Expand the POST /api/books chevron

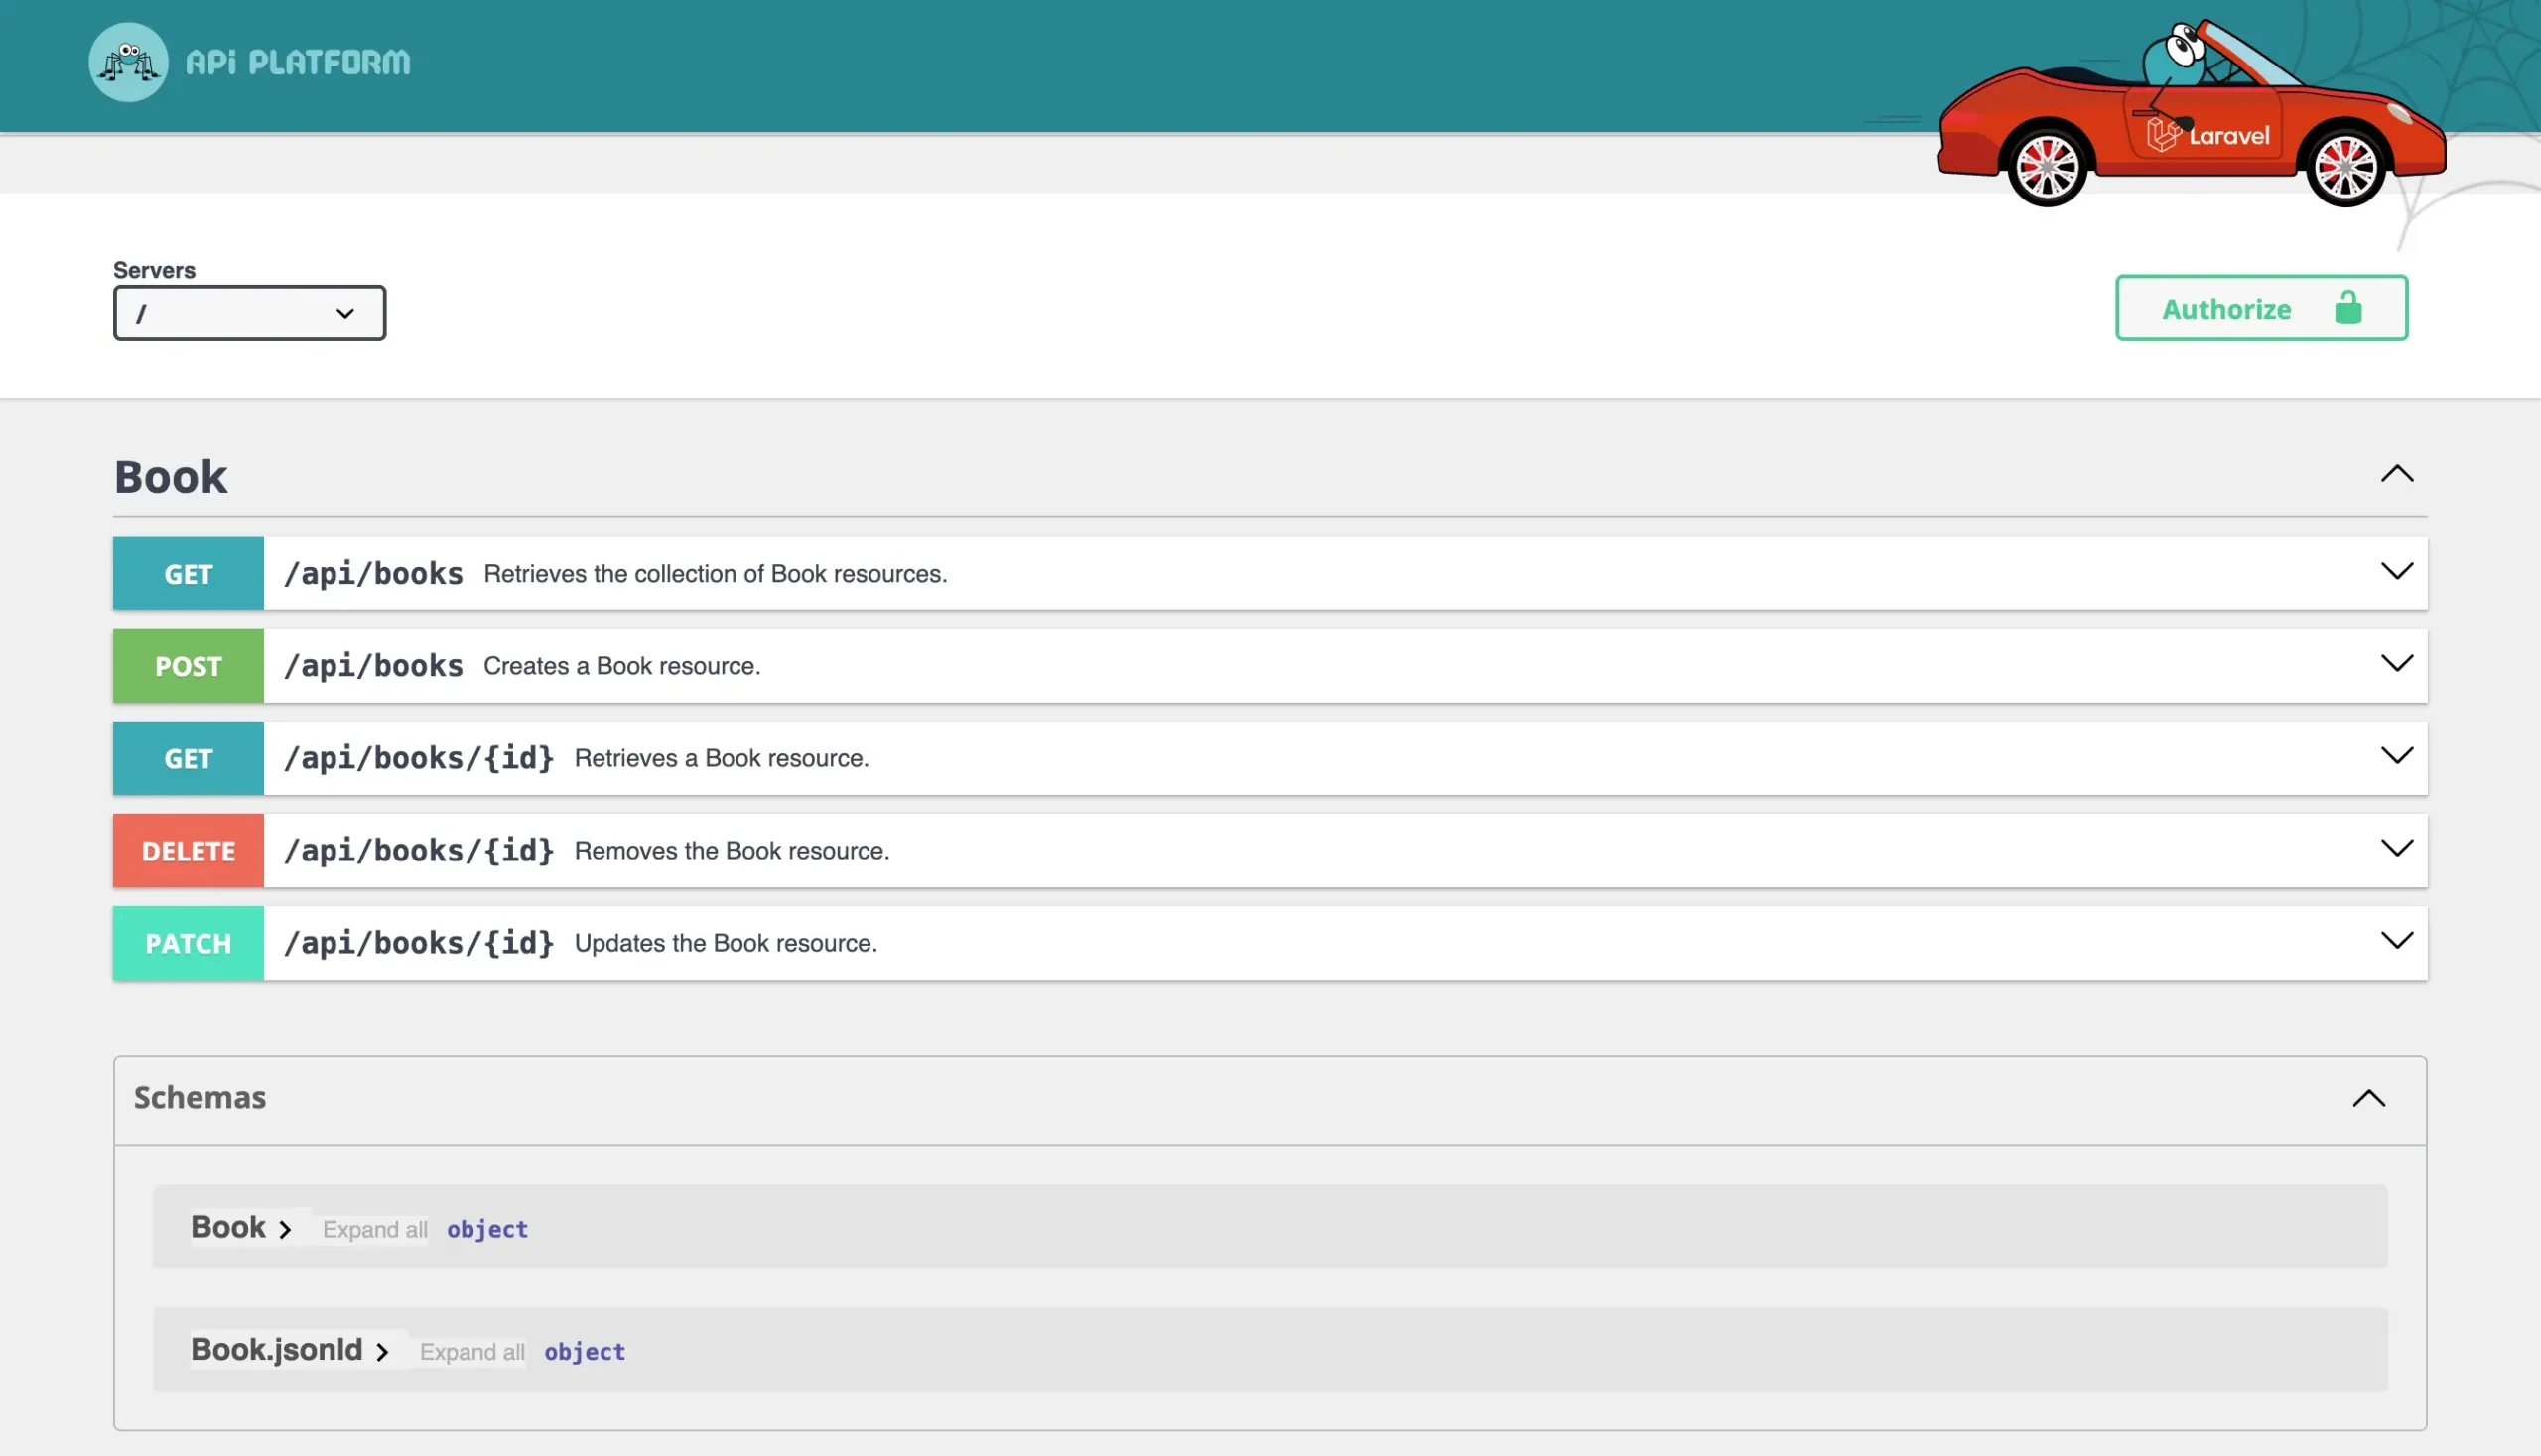click(x=2397, y=664)
